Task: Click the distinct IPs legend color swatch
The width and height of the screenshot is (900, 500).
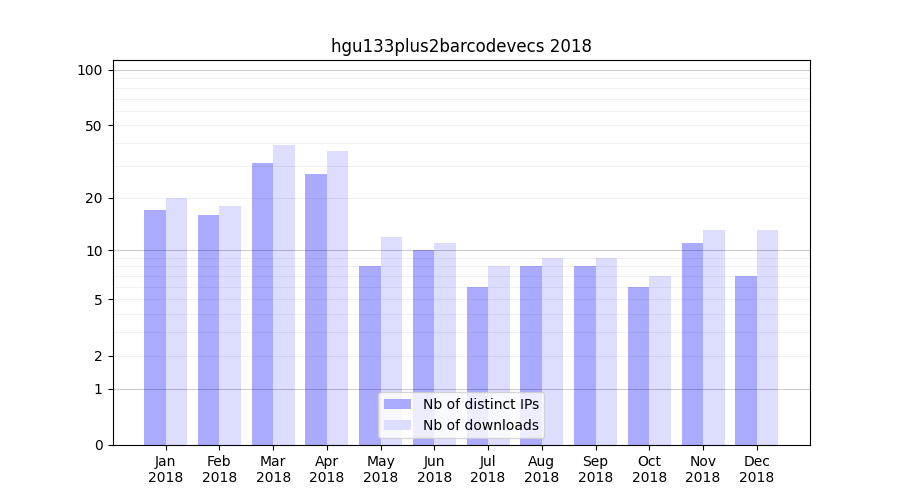Action: click(397, 404)
